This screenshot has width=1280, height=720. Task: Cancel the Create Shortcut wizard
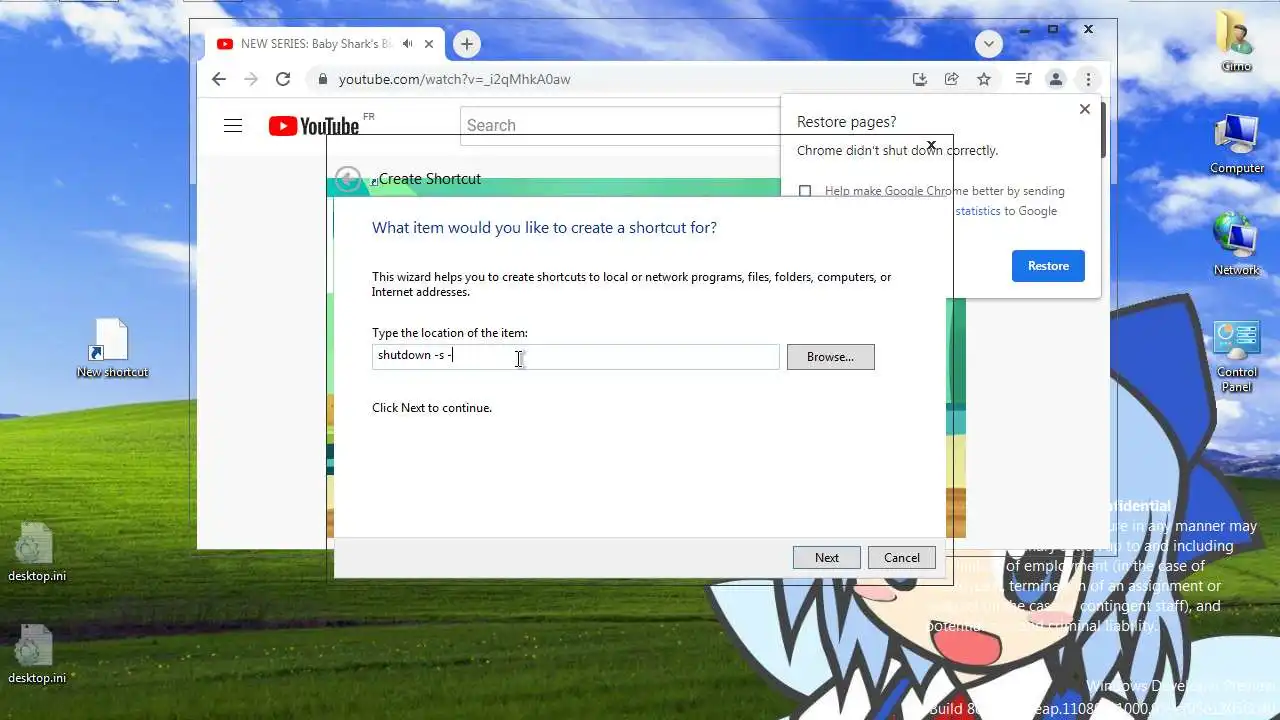(x=901, y=558)
